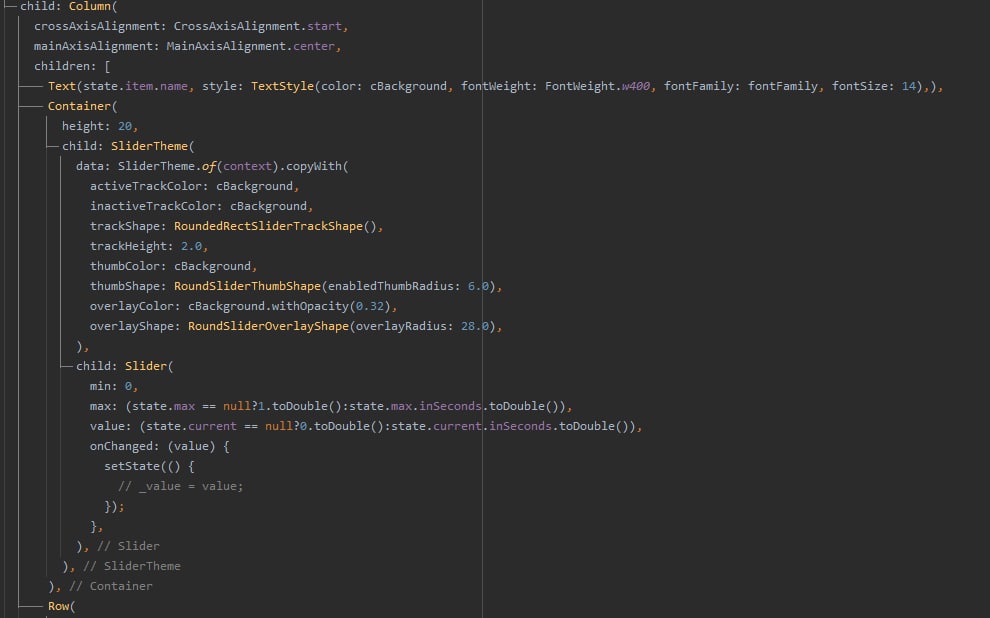Screen dimensions: 990x618
Task: Click 'activeTrackColor: cBackground,' line
Action: 194,186
